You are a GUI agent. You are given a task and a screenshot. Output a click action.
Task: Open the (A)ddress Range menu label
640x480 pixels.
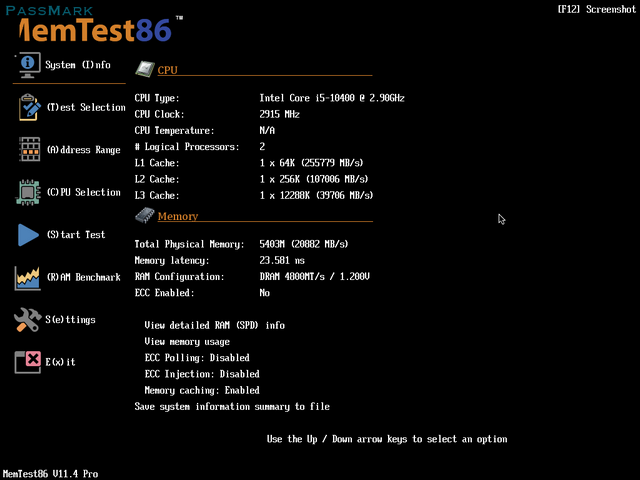tap(84, 150)
